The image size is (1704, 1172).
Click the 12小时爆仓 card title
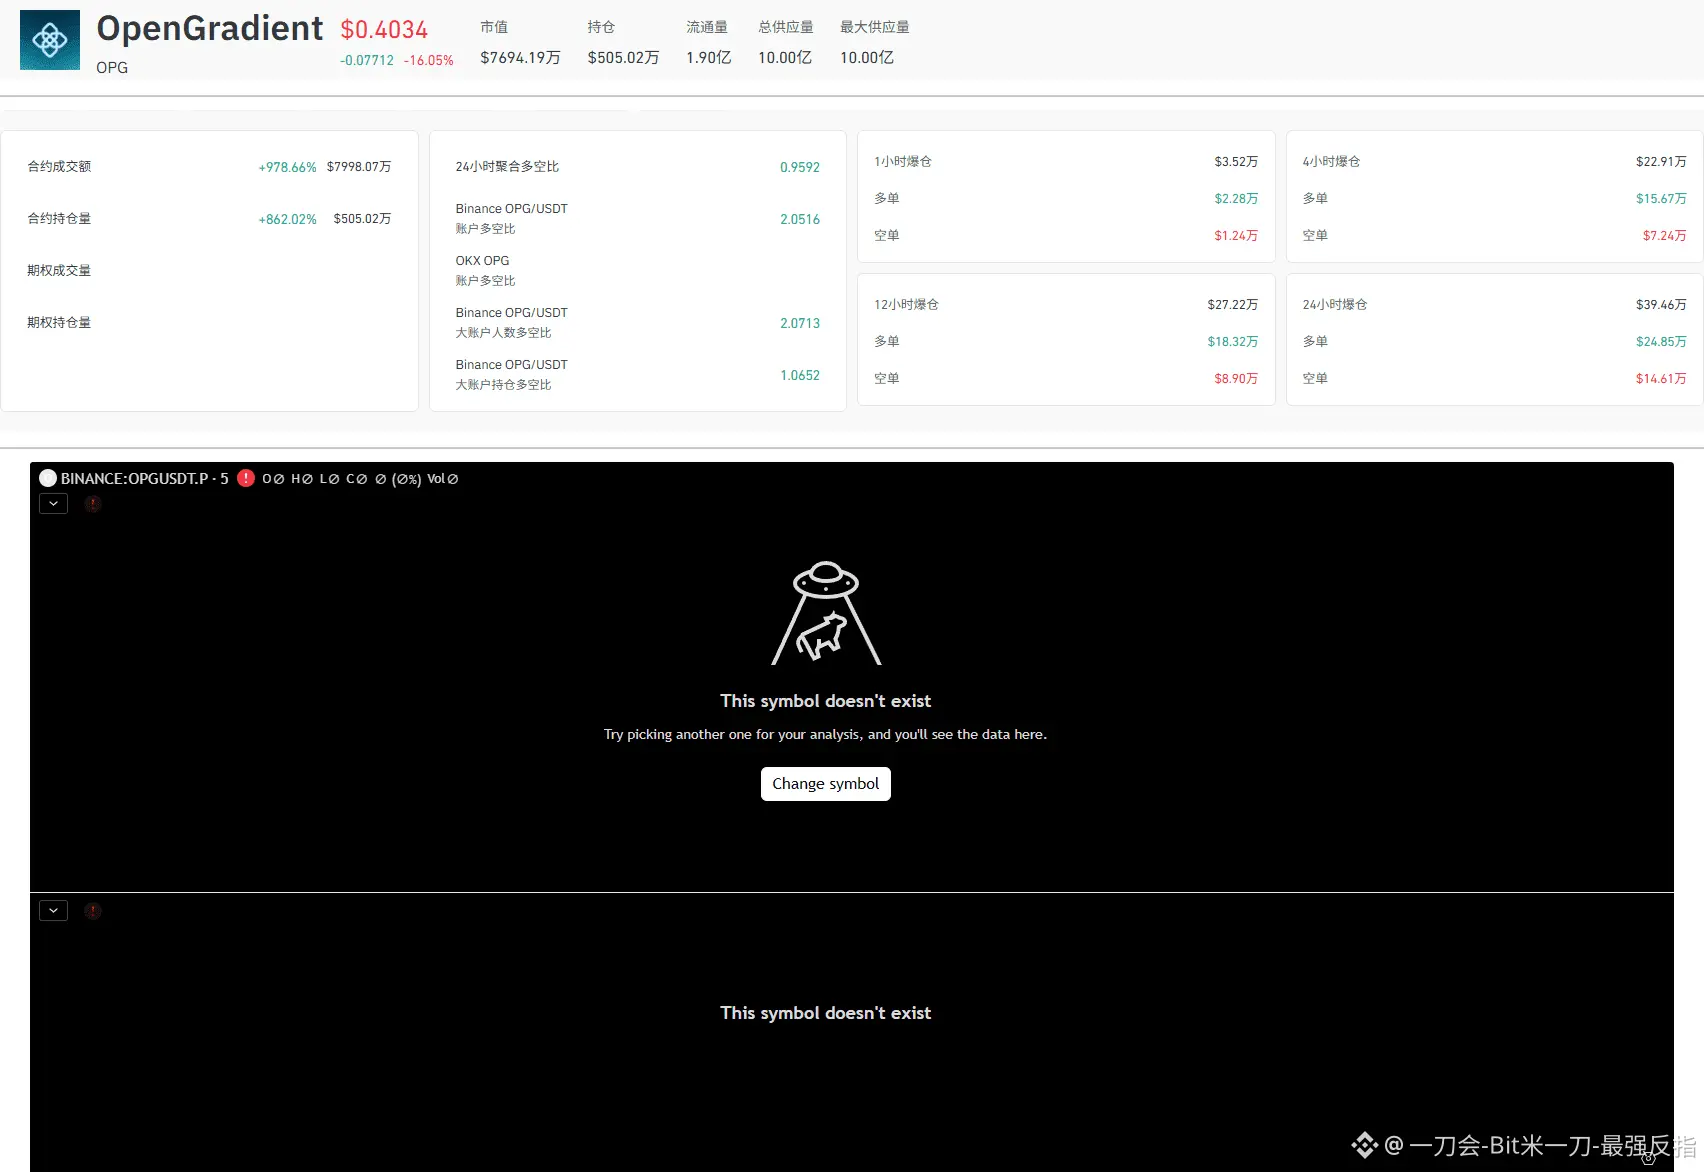906,305
